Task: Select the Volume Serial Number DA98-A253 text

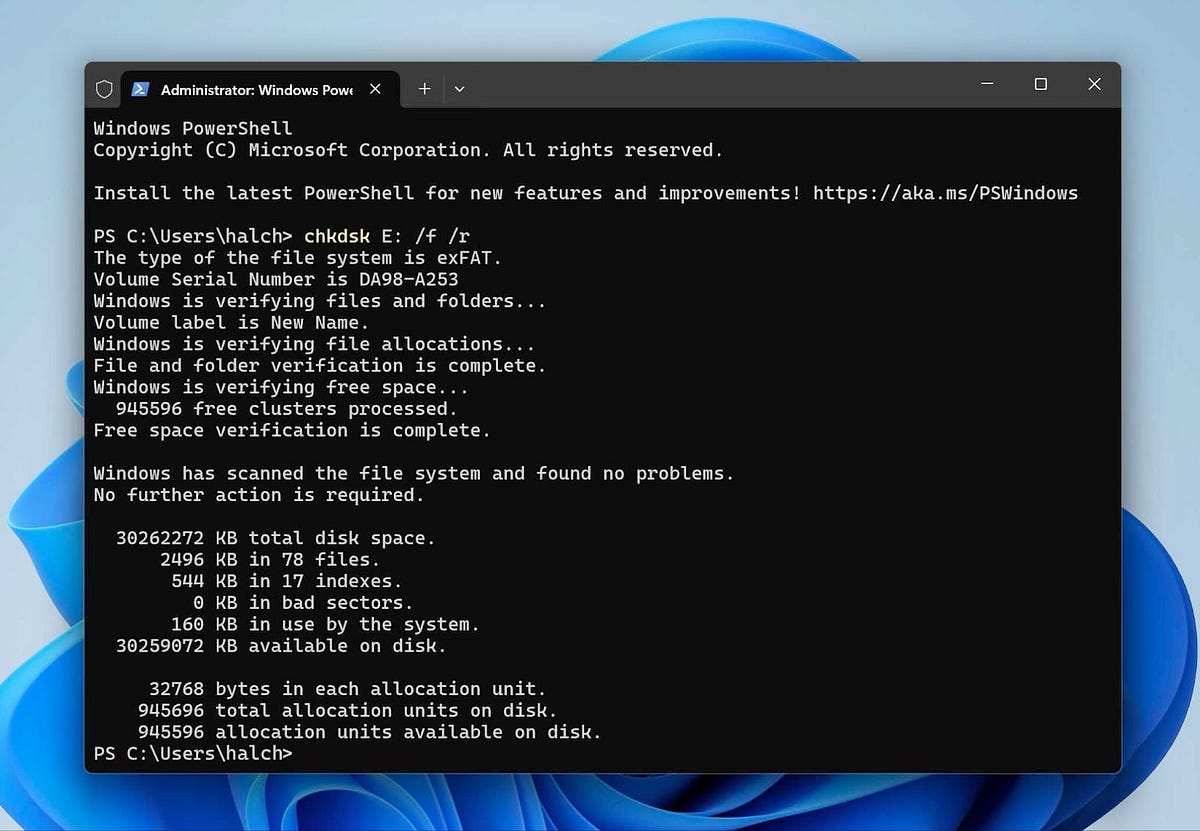Action: (x=274, y=279)
